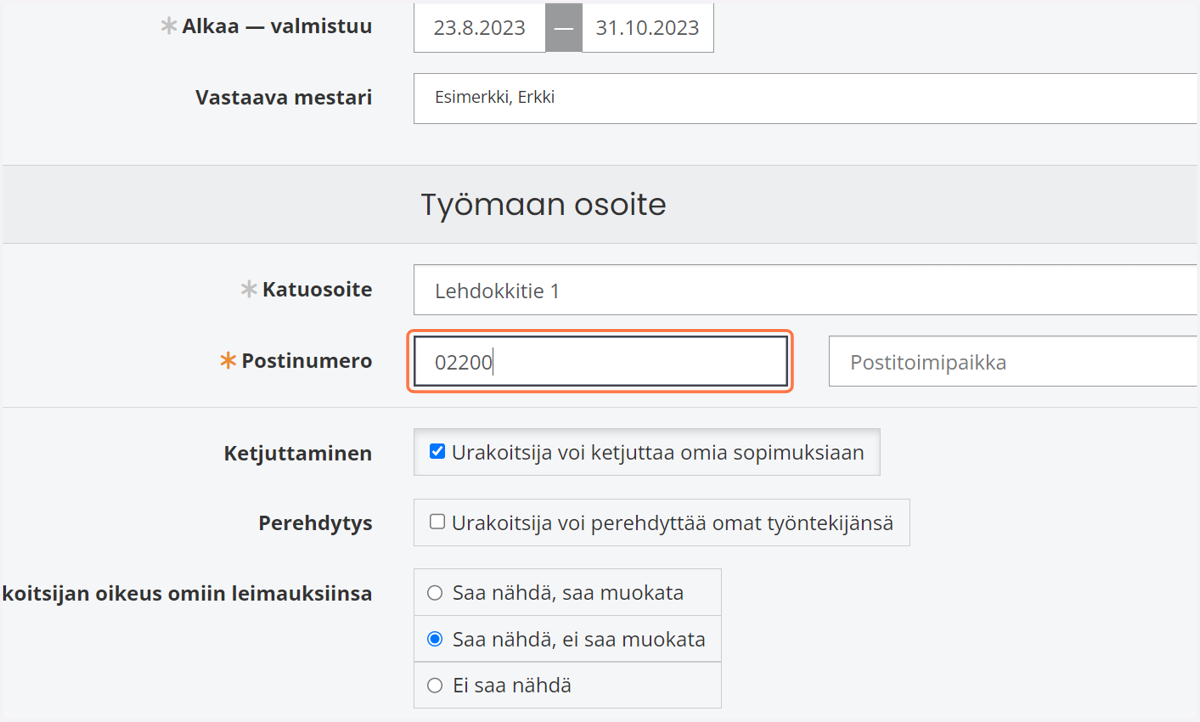Viewport: 1200px width, 722px height.
Task: Click the Katuosoite label
Action: coord(318,290)
